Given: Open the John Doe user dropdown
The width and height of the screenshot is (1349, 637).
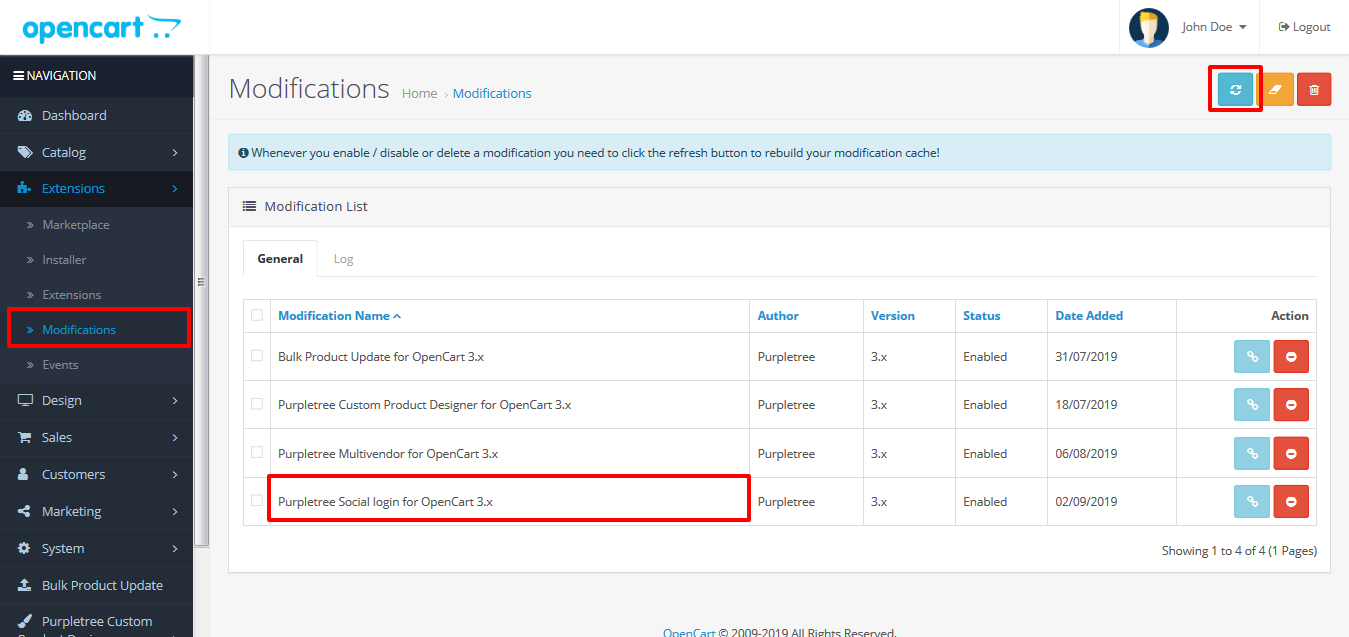Looking at the screenshot, I should pos(1214,27).
